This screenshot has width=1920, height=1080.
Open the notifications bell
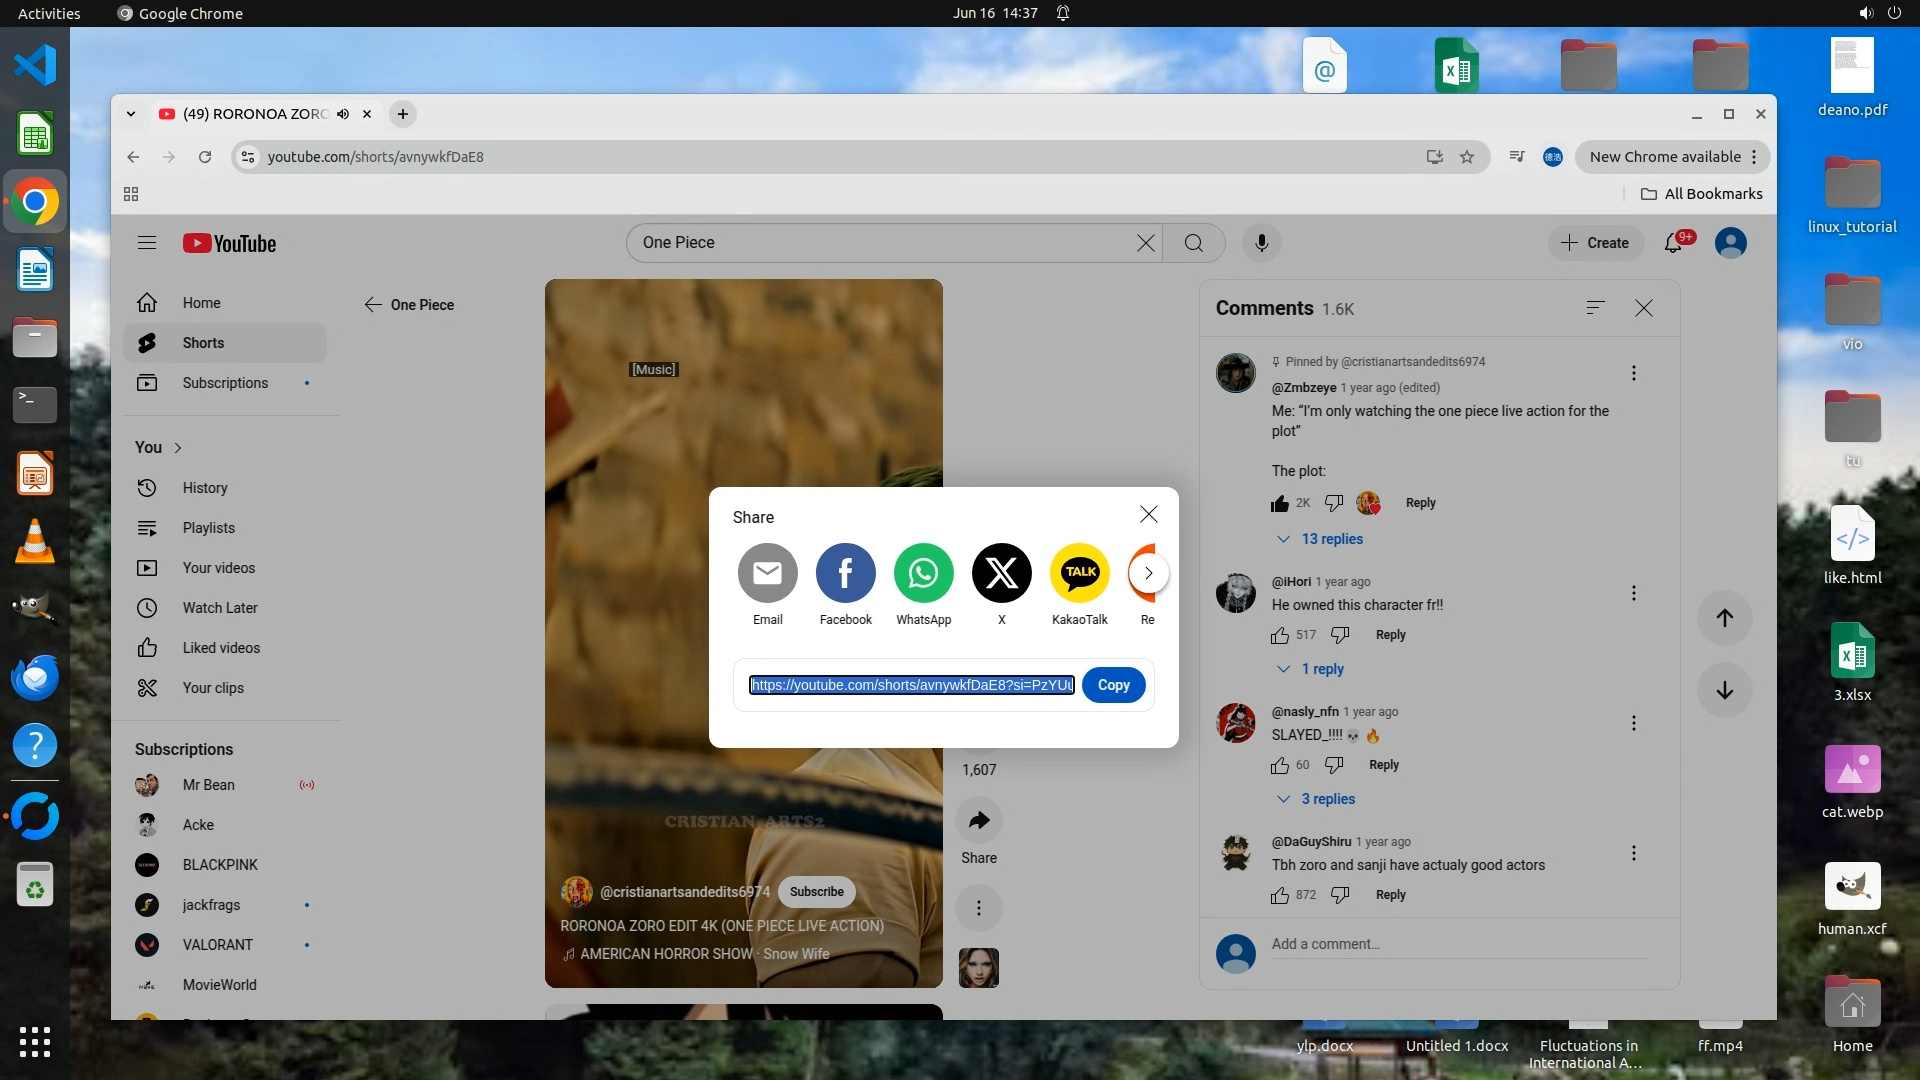1673,243
